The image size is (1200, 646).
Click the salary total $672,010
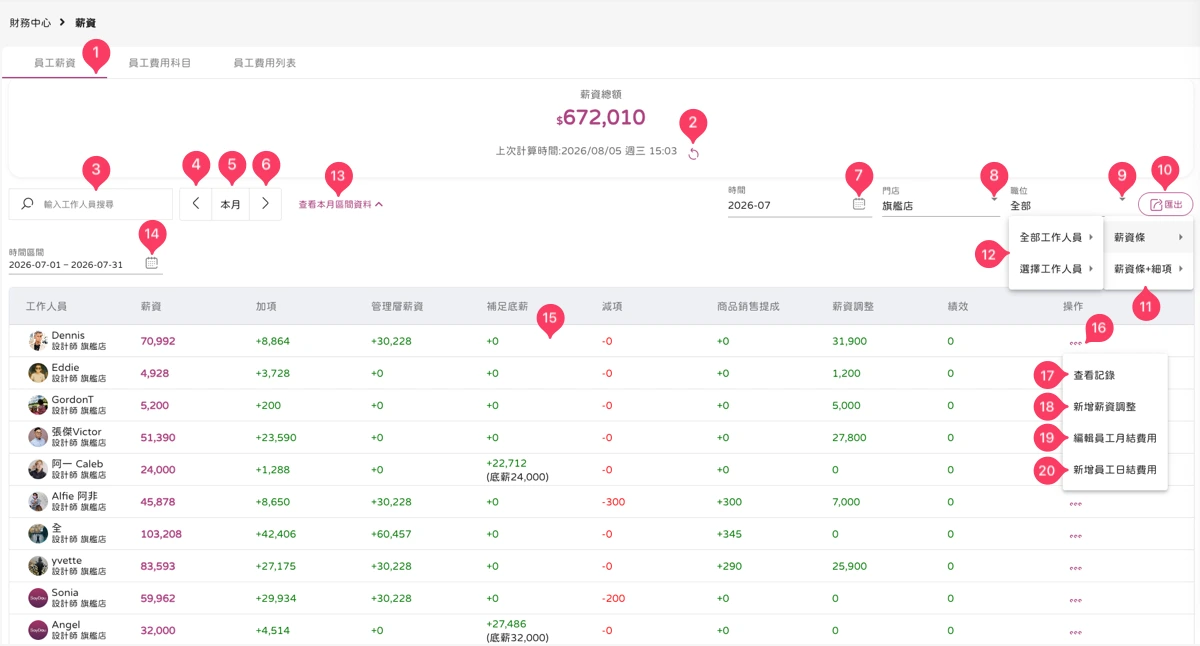click(600, 118)
